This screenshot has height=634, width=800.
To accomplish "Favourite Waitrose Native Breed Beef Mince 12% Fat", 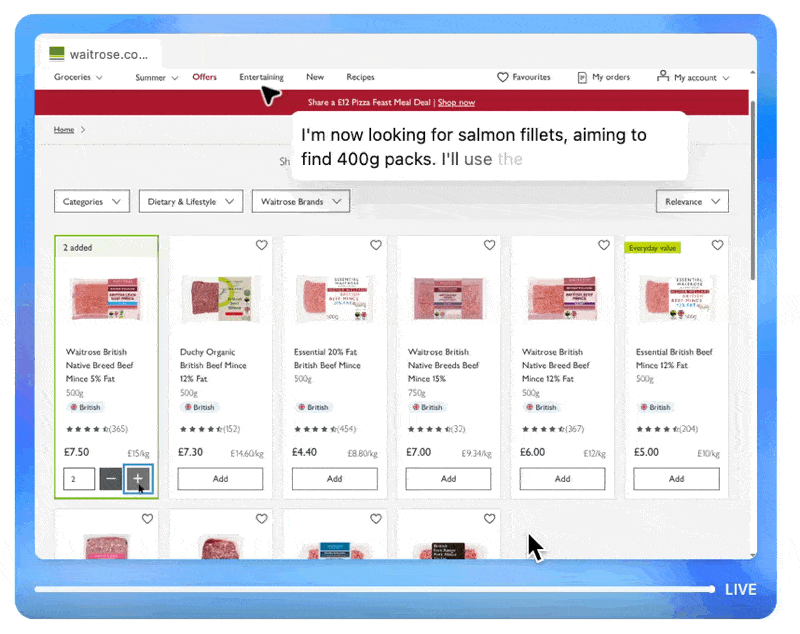I will pos(604,245).
